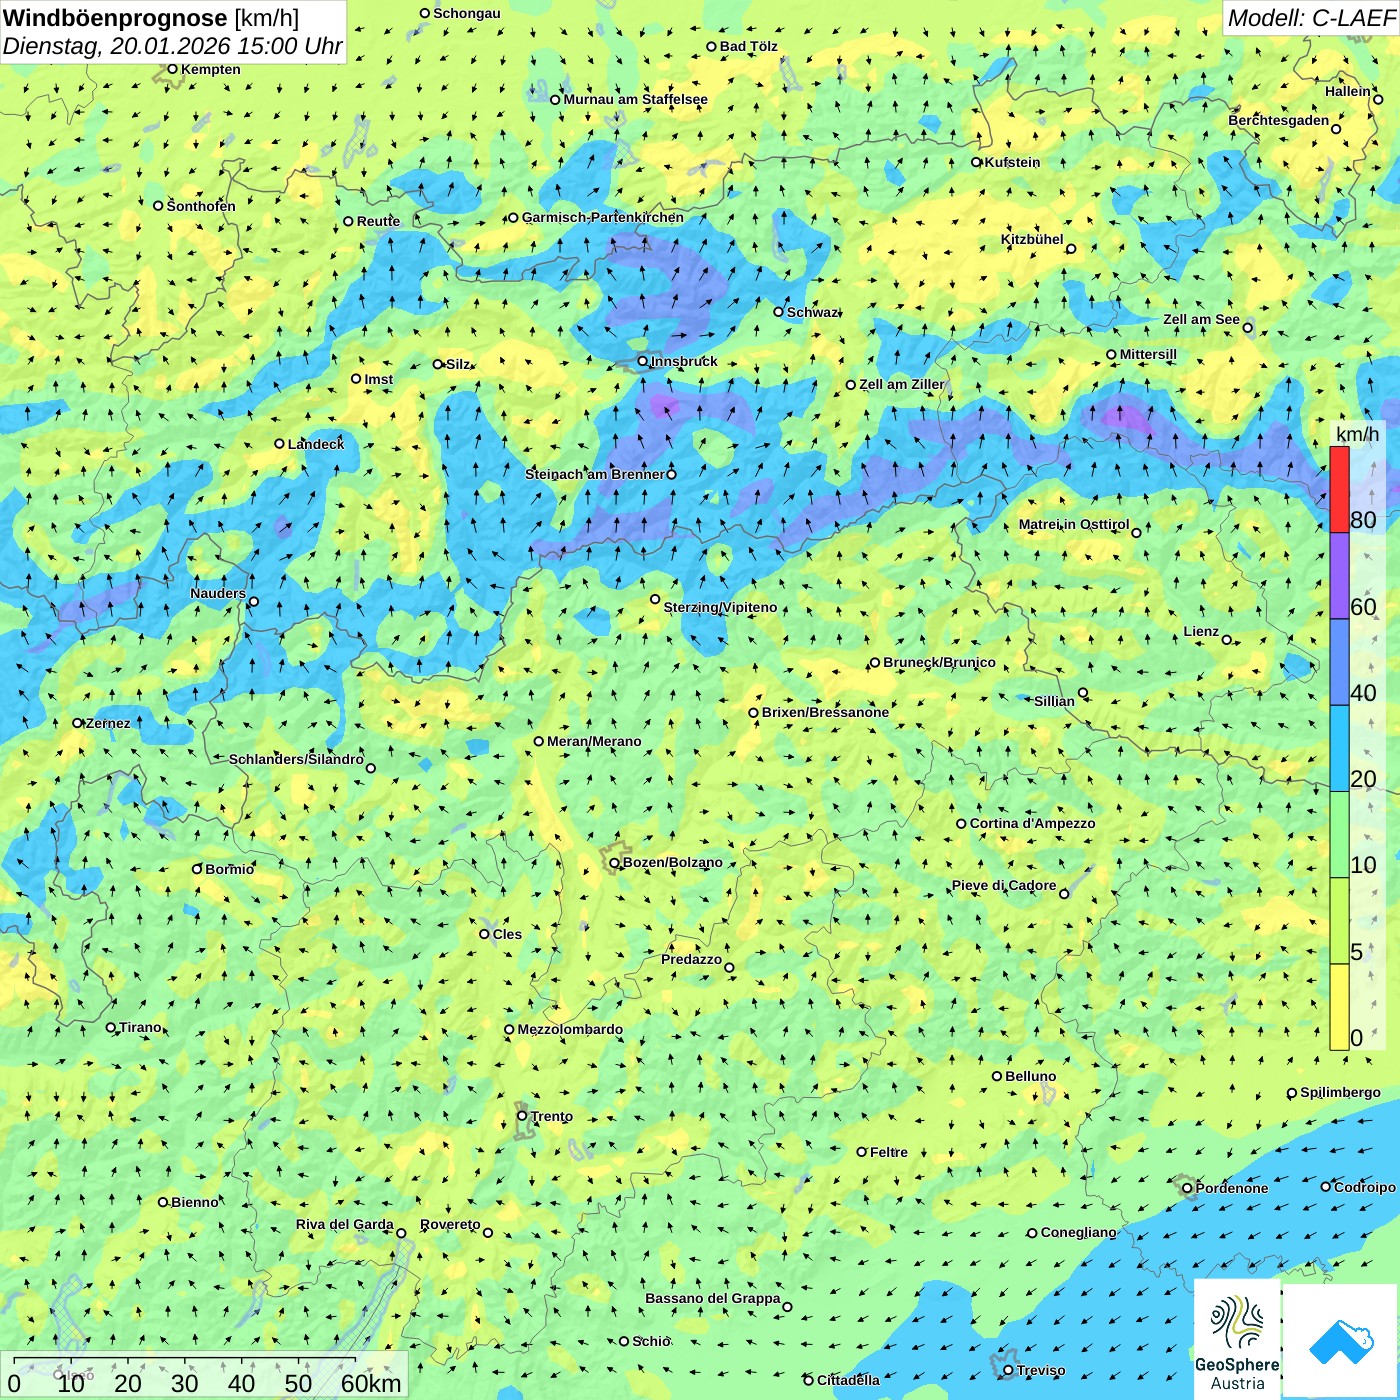Image resolution: width=1400 pixels, height=1400 pixels.
Task: Click the 'Sonthofen' label
Action: (201, 206)
